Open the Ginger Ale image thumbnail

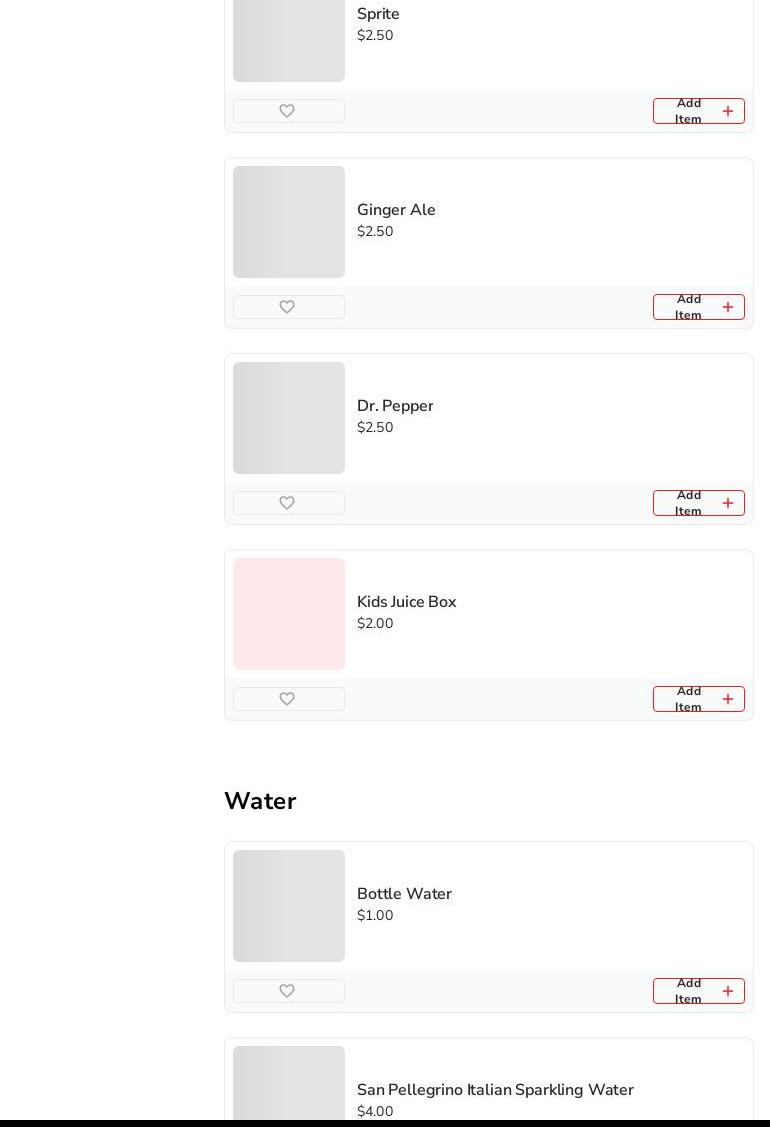click(x=289, y=222)
